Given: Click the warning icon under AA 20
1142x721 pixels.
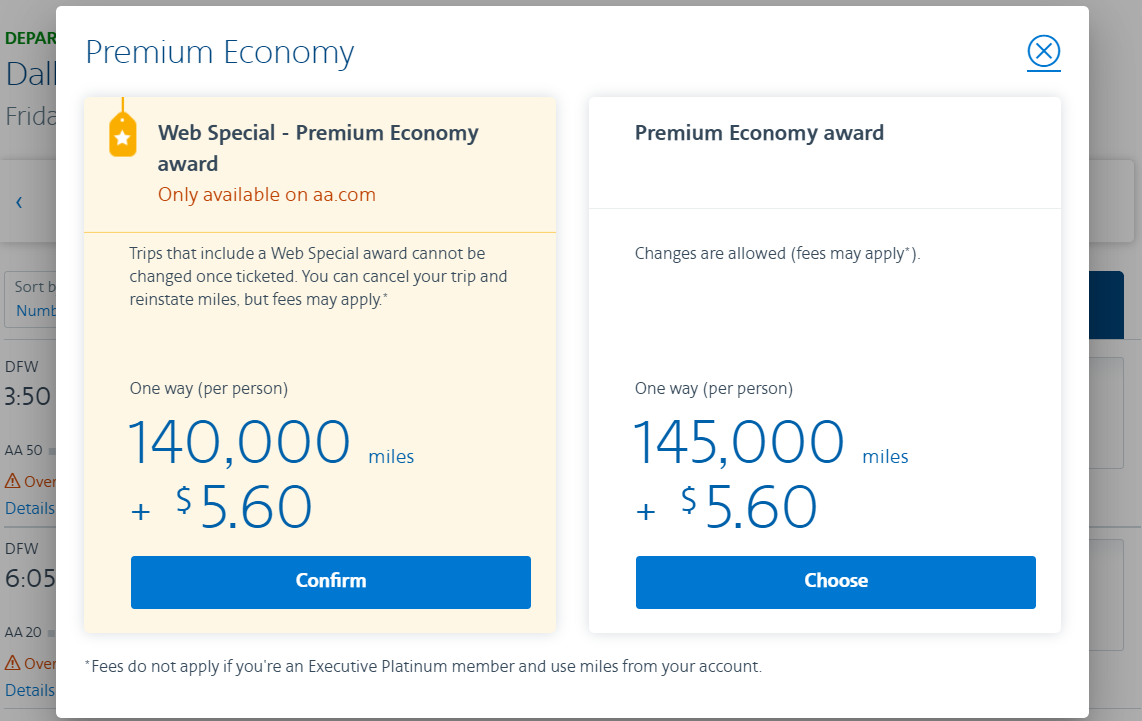Looking at the screenshot, I should click(x=12, y=663).
